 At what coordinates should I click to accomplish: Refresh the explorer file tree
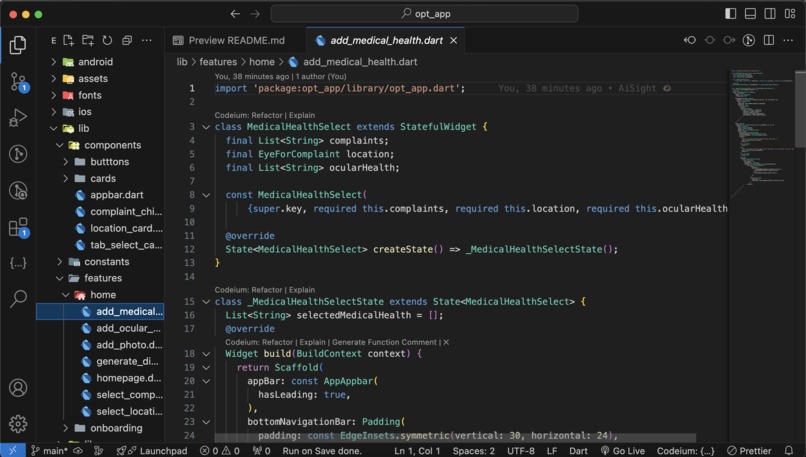(107, 41)
